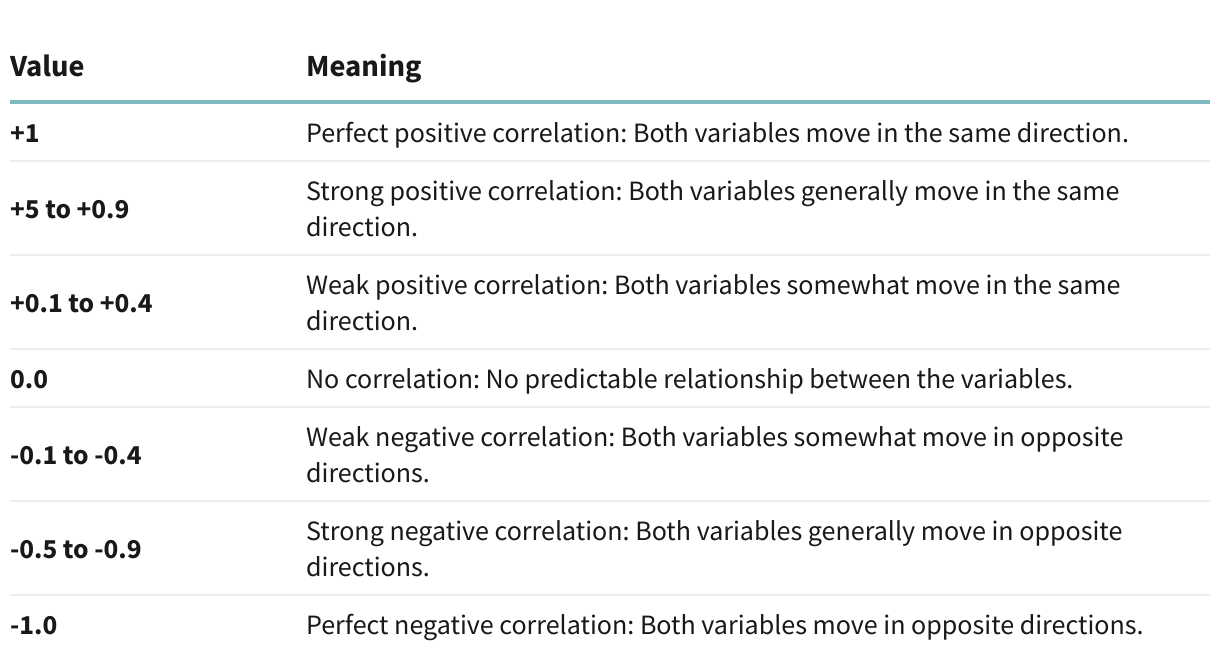This screenshot has height=662, width=1220.
Task: Click the Weak positive correlation description
Action: click(x=713, y=303)
